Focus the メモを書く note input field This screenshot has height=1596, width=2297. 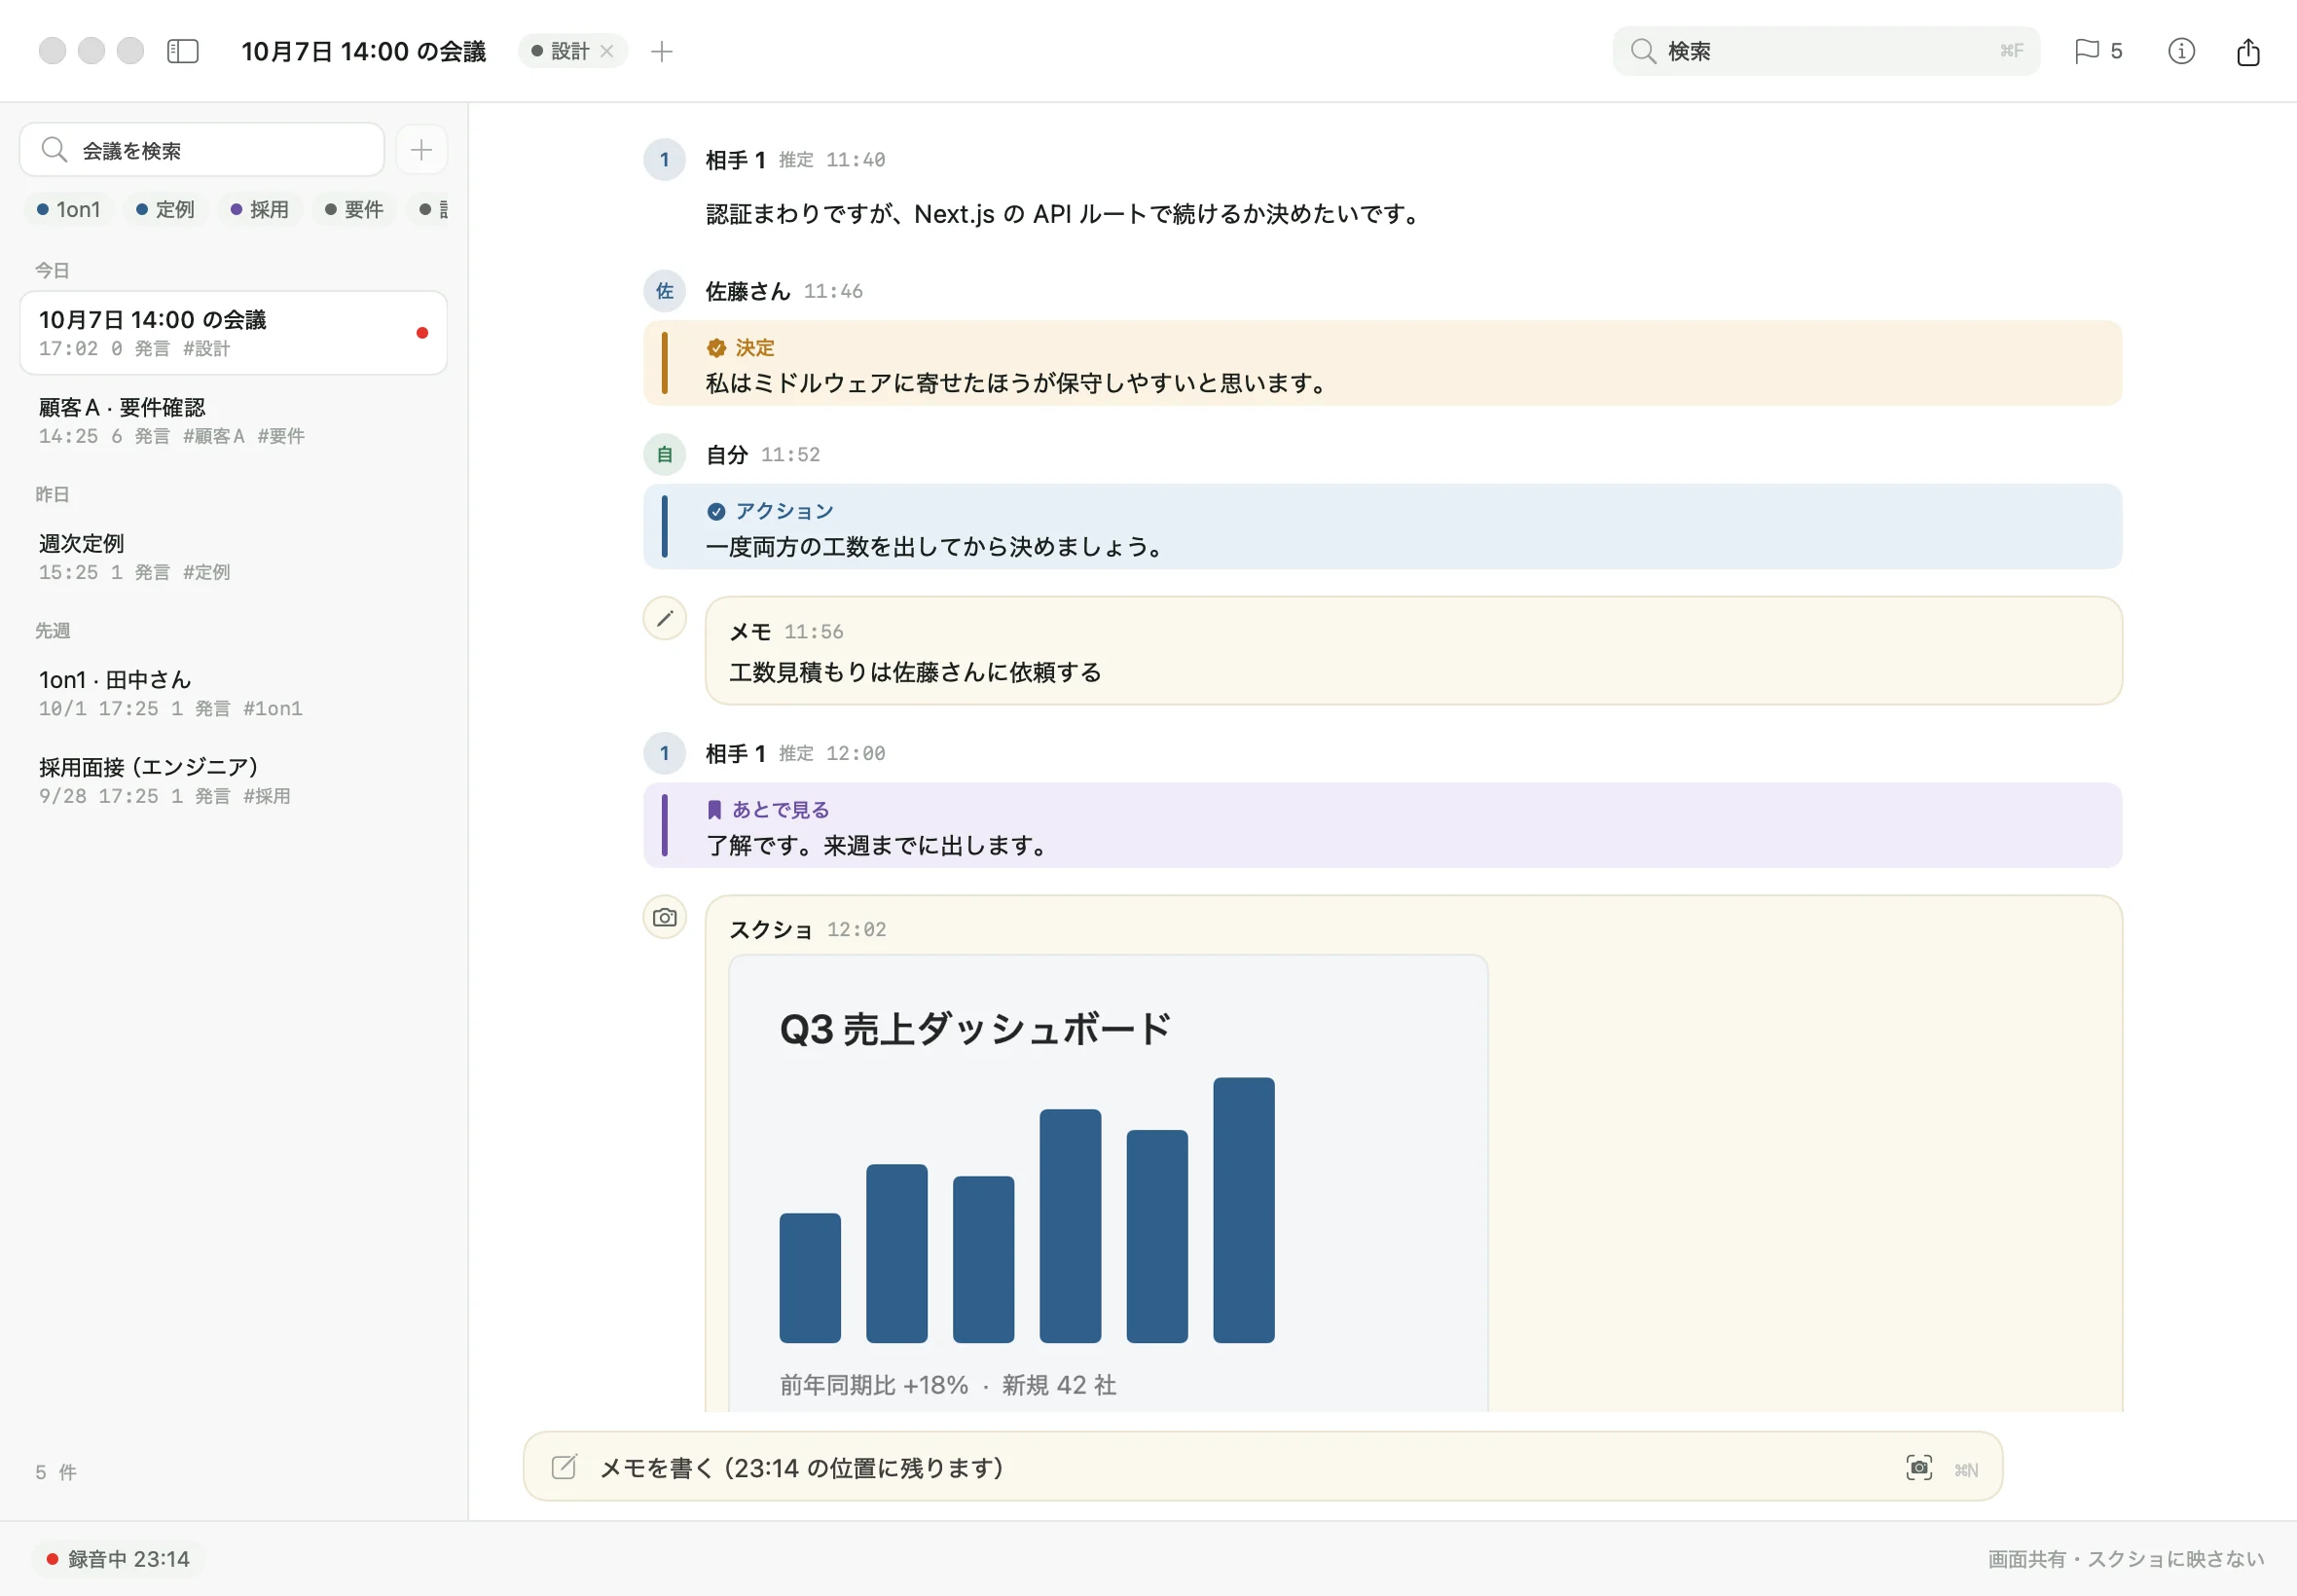point(1262,1467)
